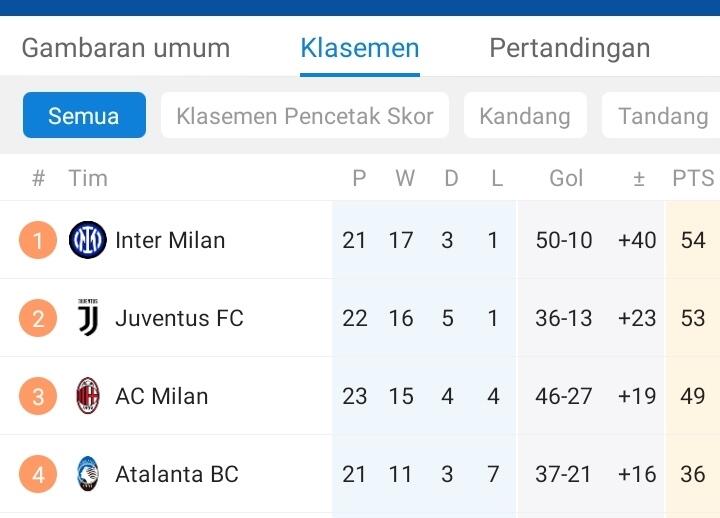The height and width of the screenshot is (518, 720).
Task: Open the Juventus FC team name
Action: [179, 318]
